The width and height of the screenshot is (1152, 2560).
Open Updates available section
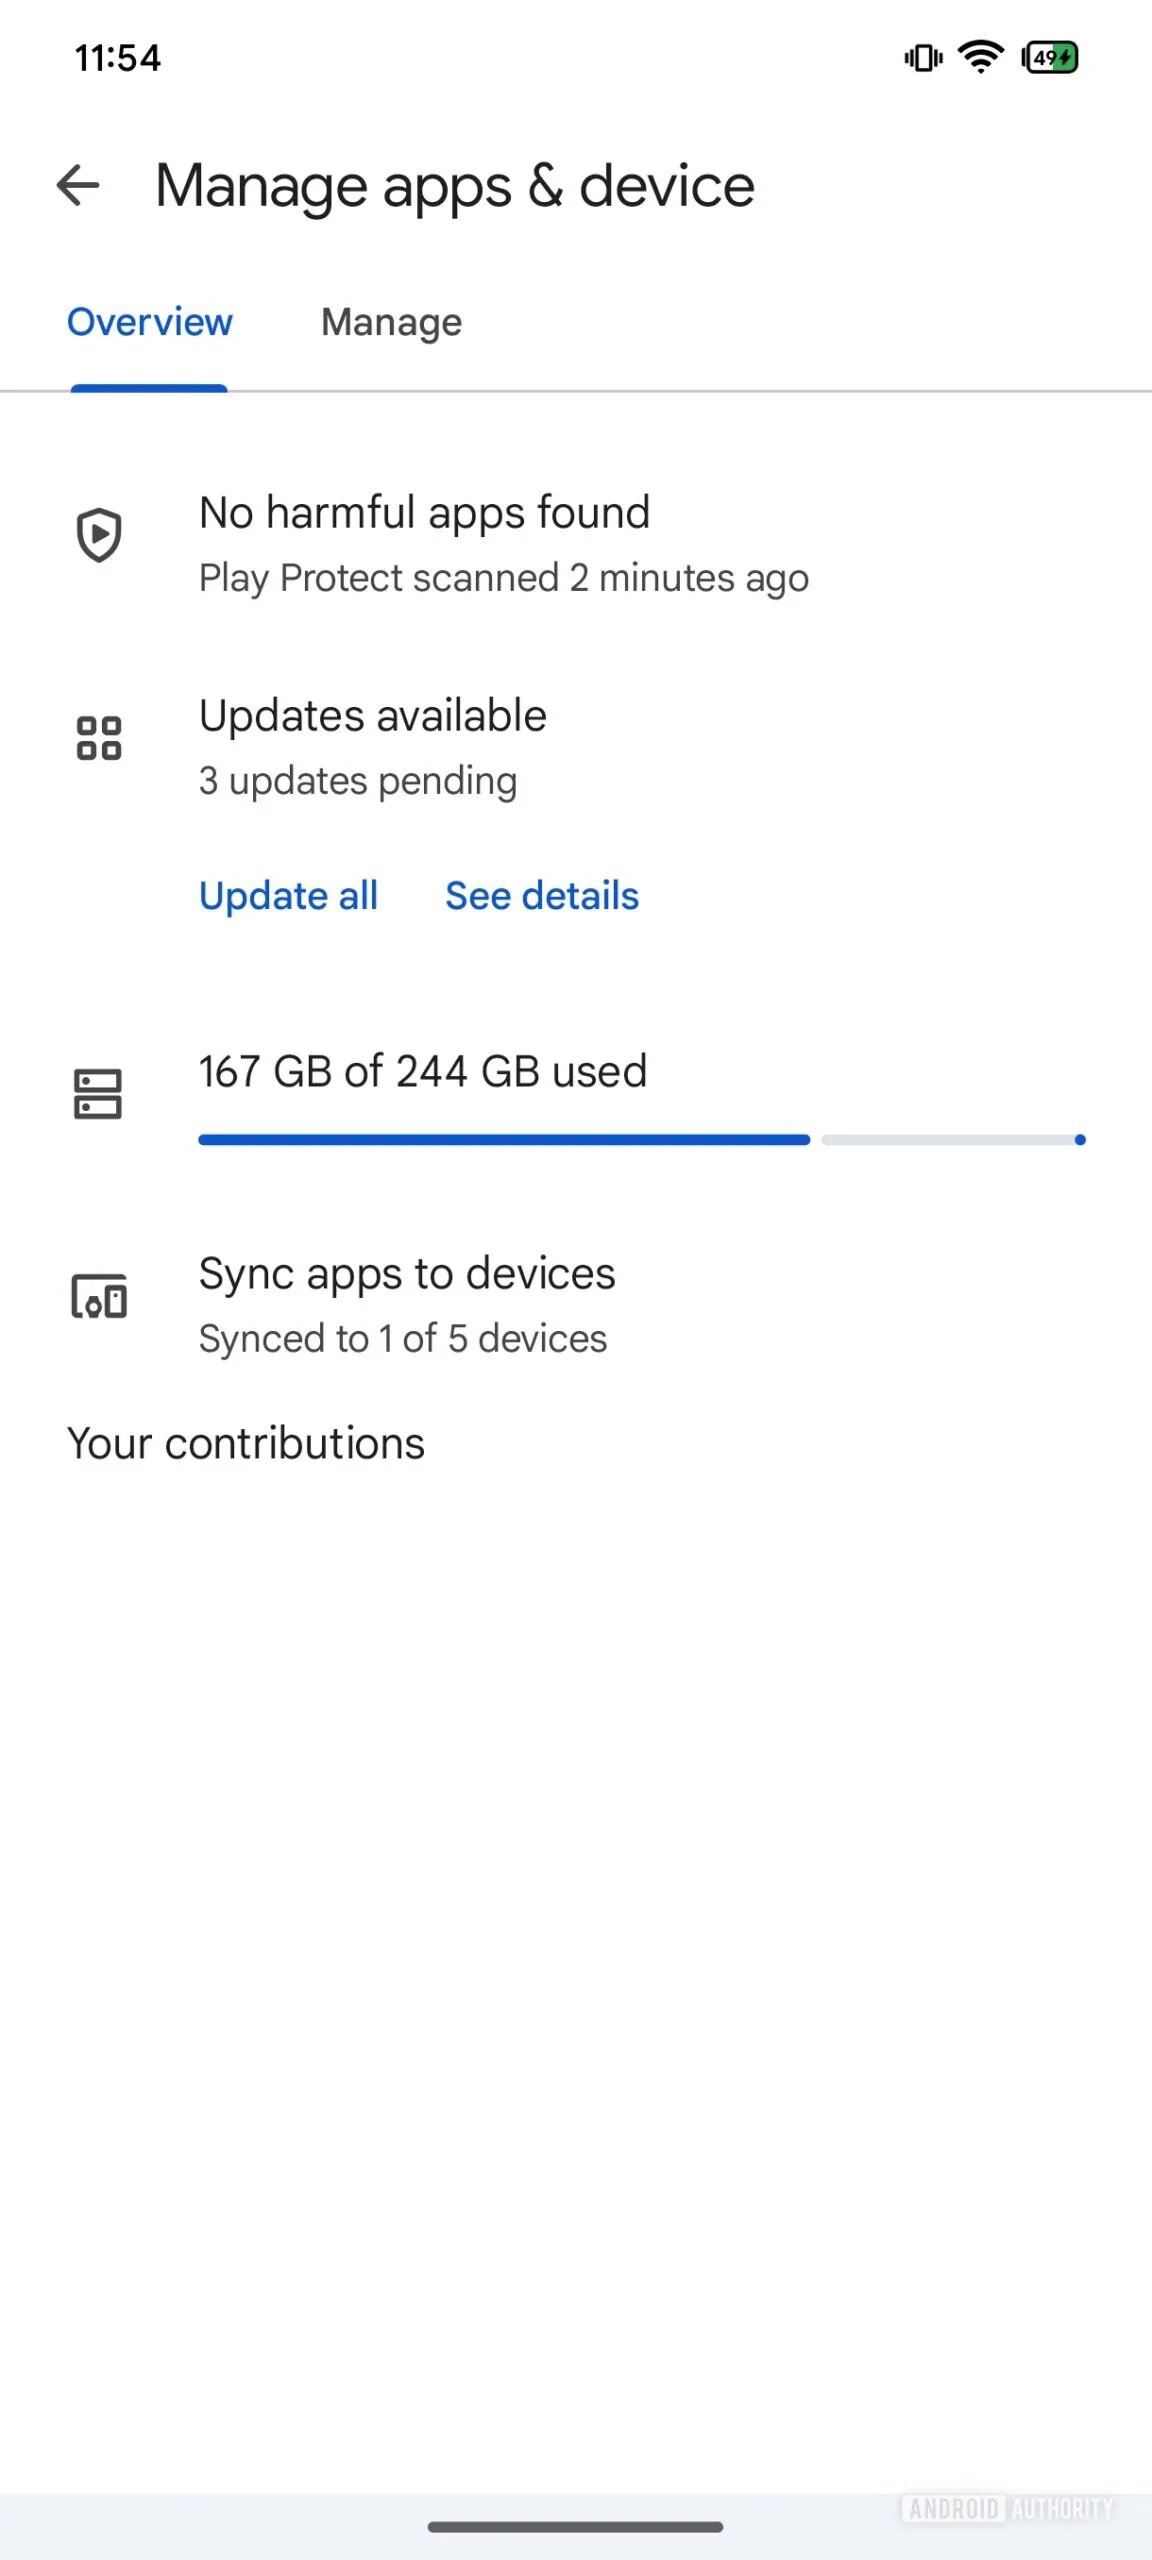click(x=576, y=748)
